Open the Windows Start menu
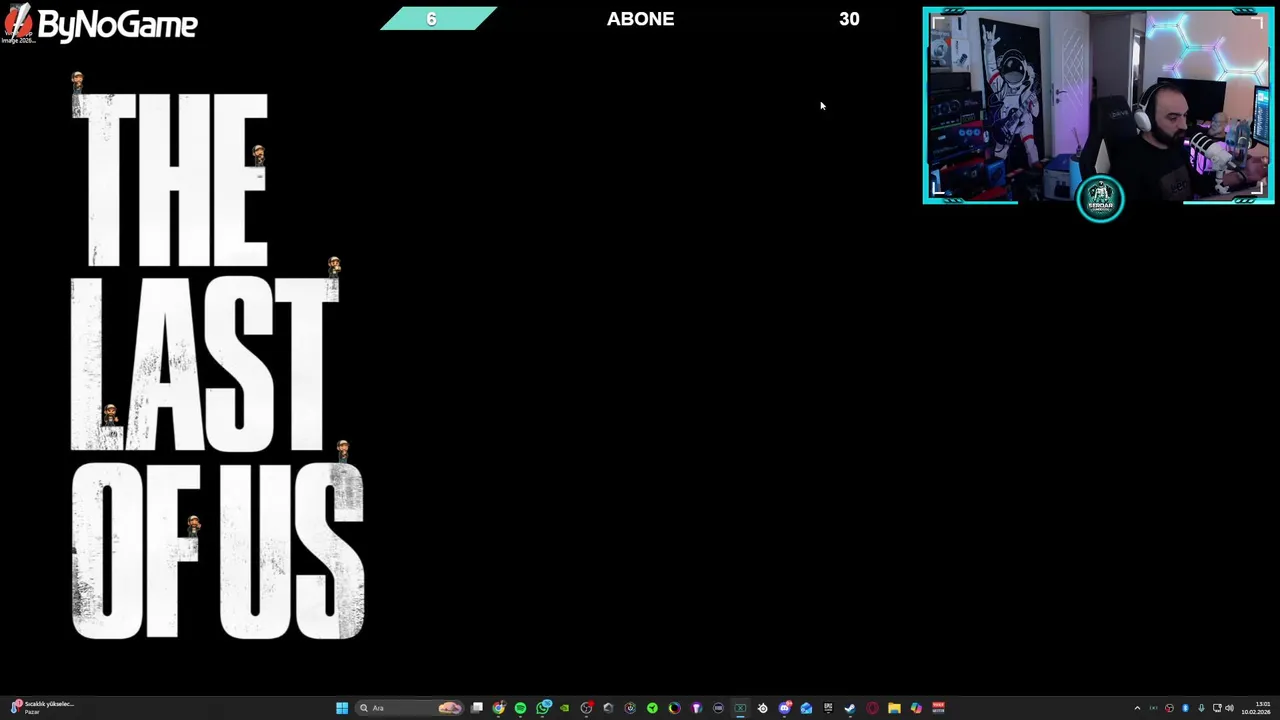The height and width of the screenshot is (720, 1280). pyautogui.click(x=342, y=708)
